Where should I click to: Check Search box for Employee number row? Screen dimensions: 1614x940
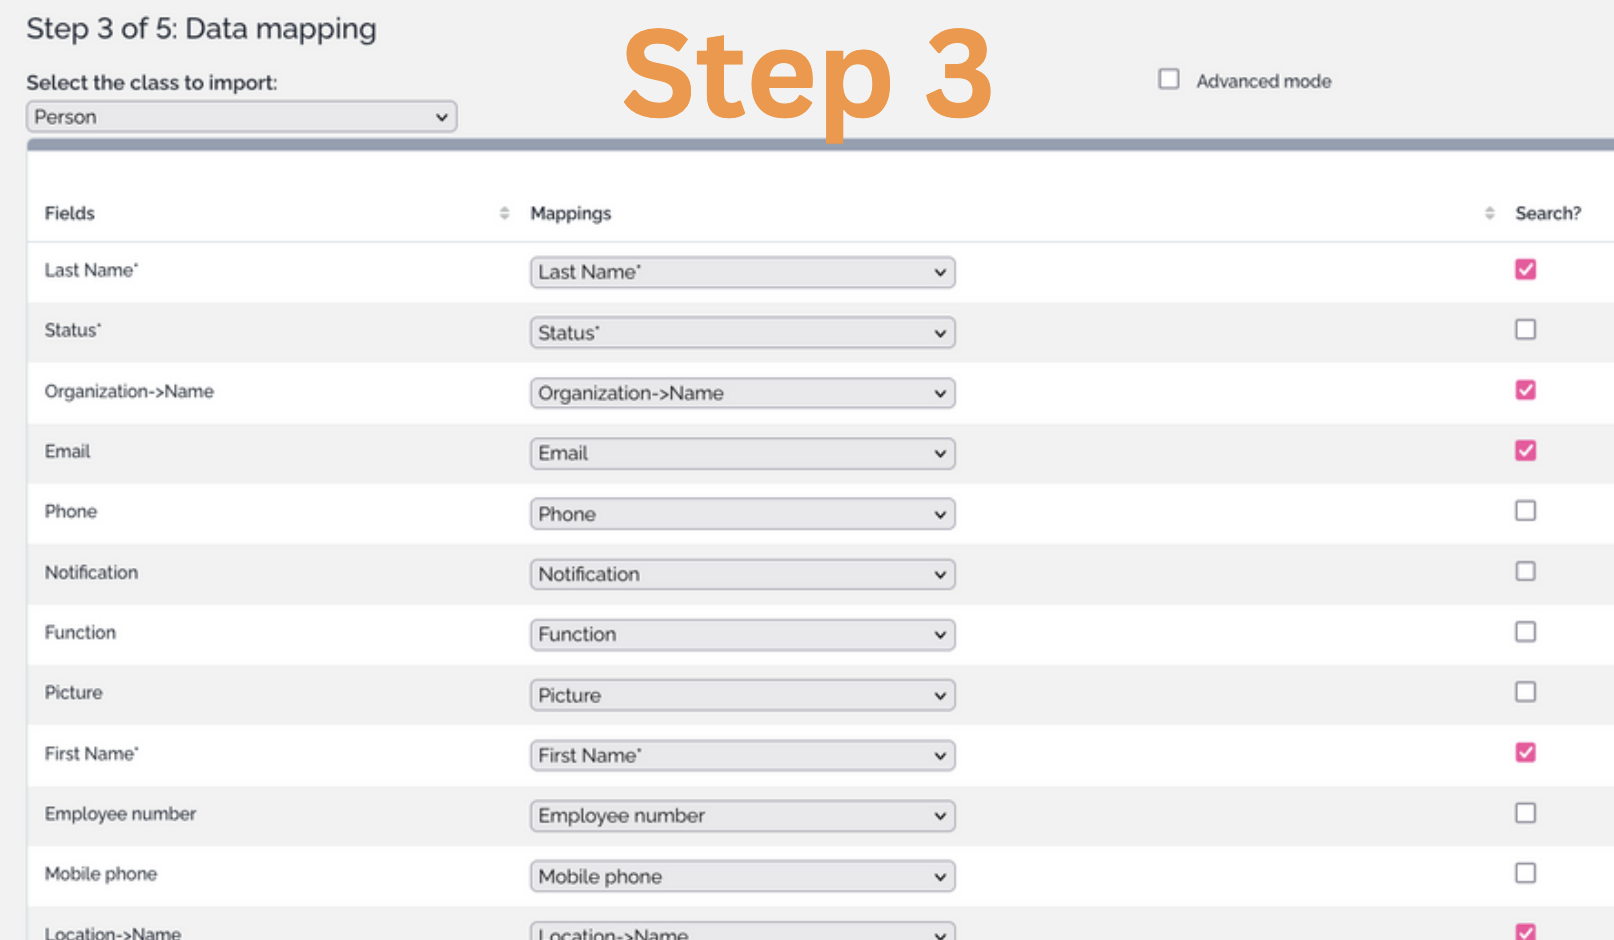point(1525,813)
